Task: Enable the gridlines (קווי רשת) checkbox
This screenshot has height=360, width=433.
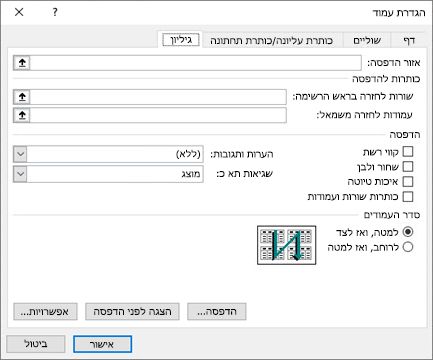Action: pyautogui.click(x=408, y=152)
